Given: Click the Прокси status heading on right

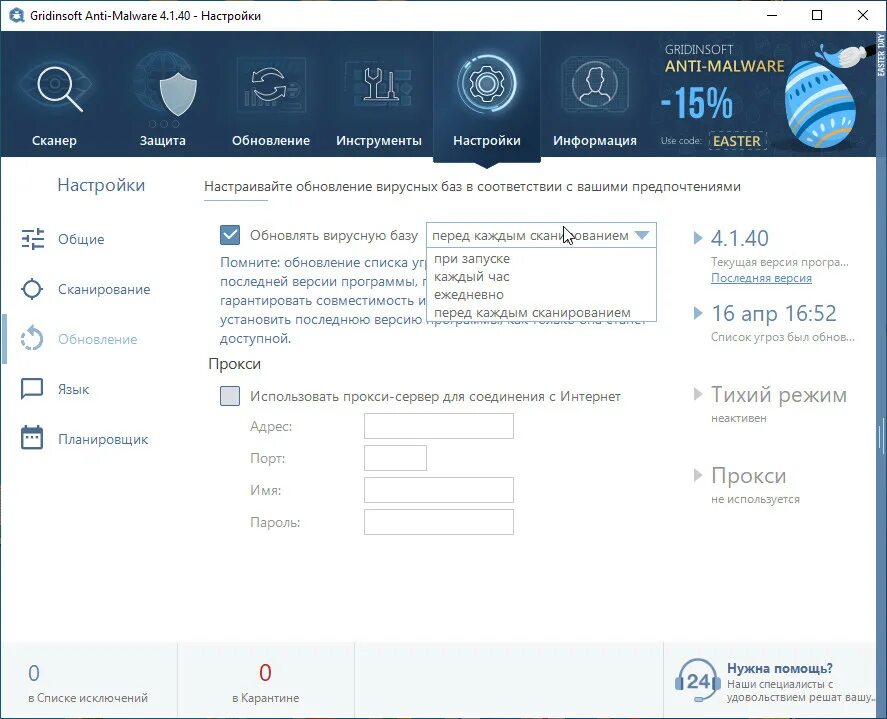Looking at the screenshot, I should click(x=748, y=475).
